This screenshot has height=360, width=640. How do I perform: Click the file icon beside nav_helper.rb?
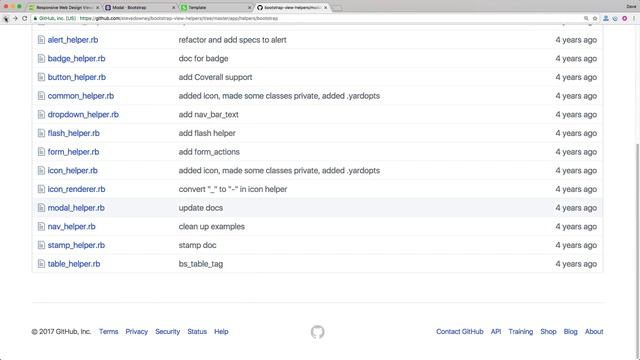tap(41, 227)
